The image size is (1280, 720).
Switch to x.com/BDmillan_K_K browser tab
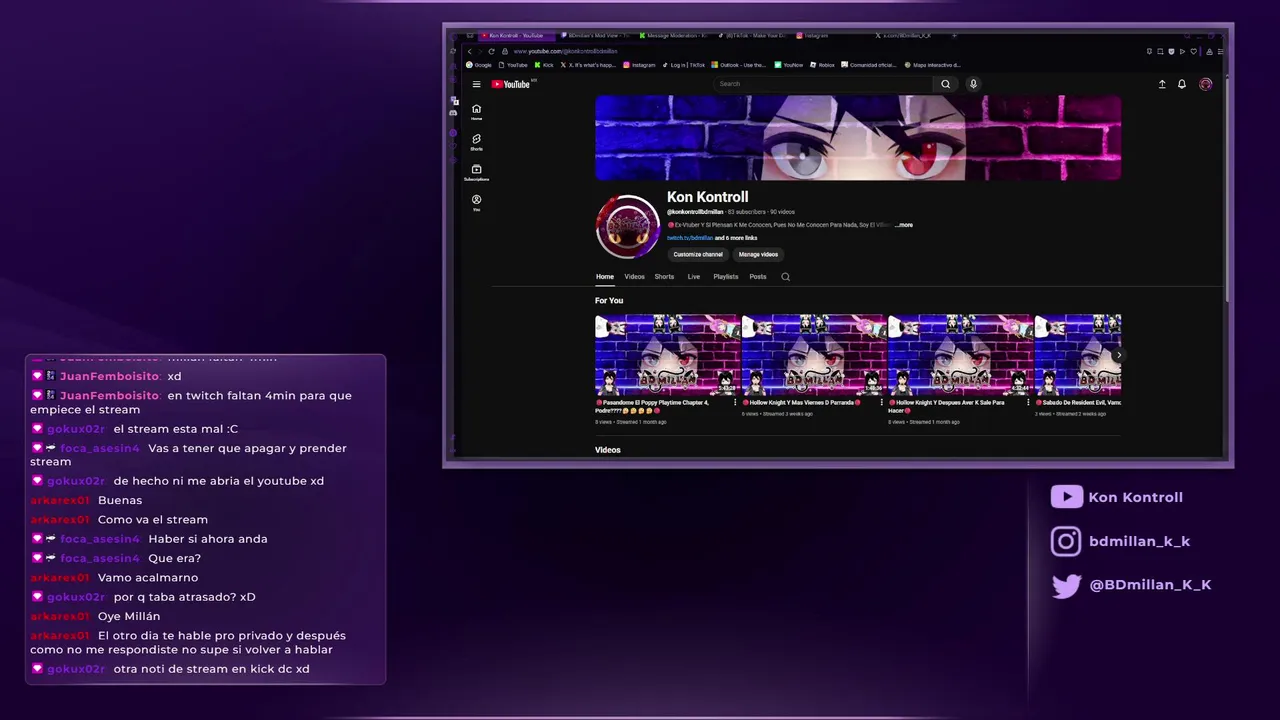pyautogui.click(x=904, y=35)
